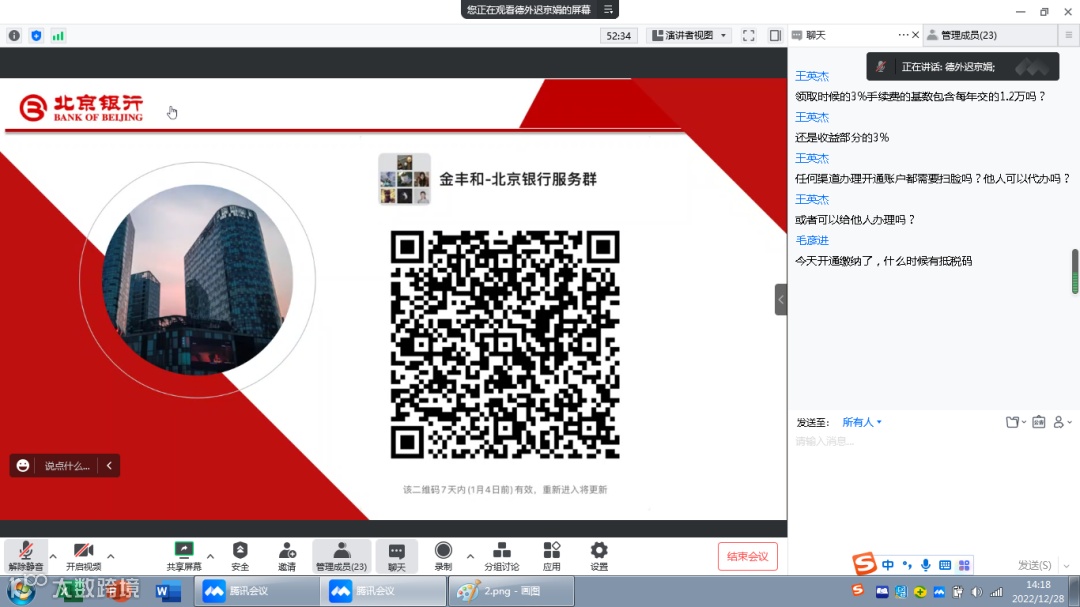This screenshot has width=1080, height=607.
Task: Open 2.png - 画图 taskbar window
Action: (x=510, y=591)
